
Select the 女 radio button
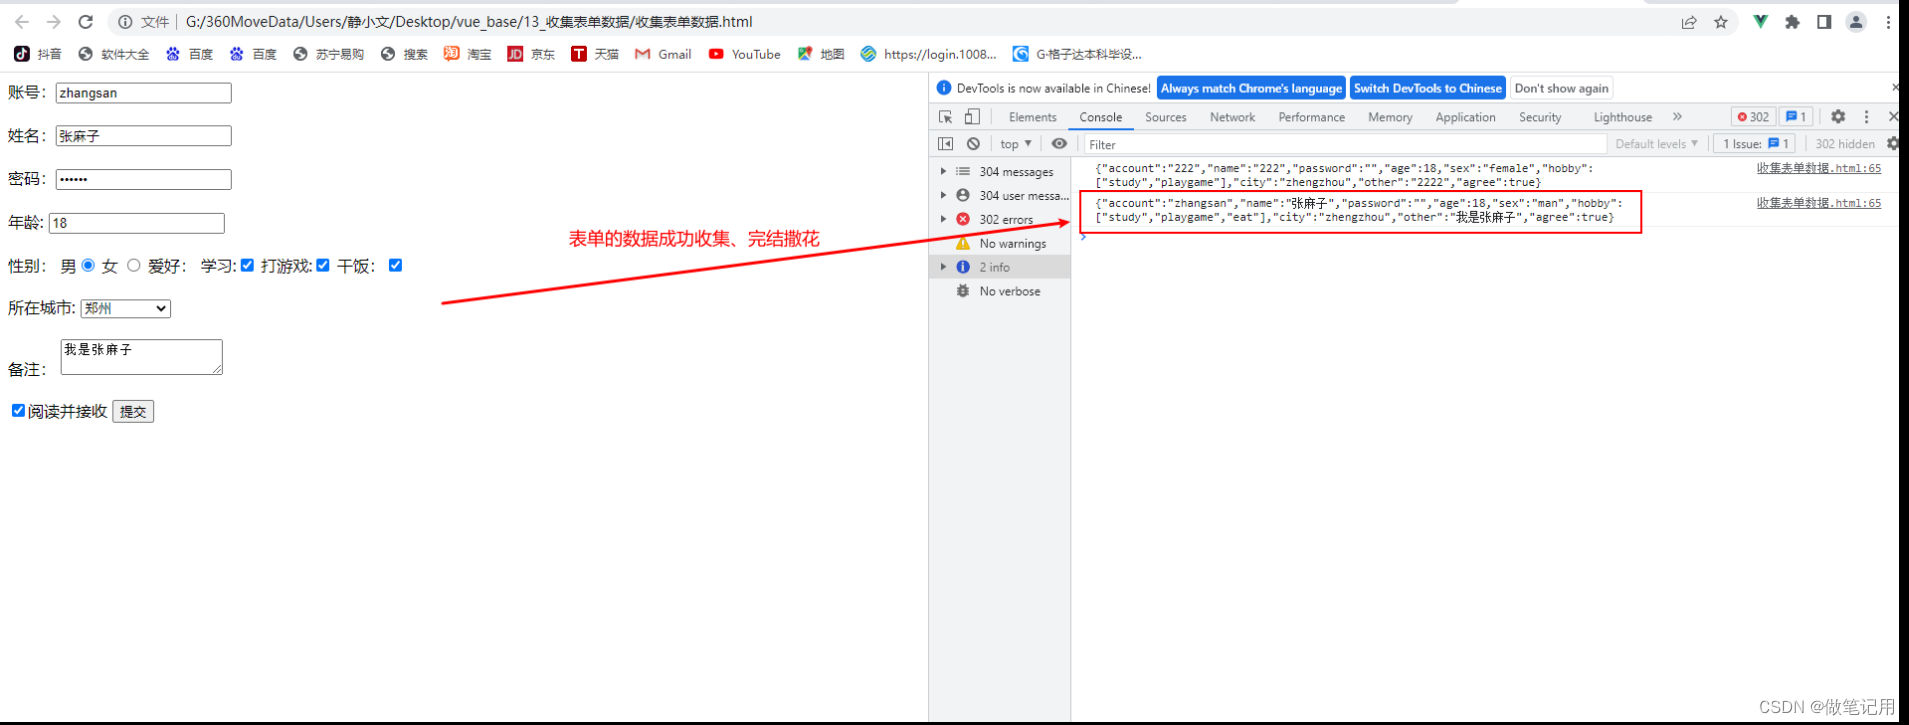[x=133, y=265]
